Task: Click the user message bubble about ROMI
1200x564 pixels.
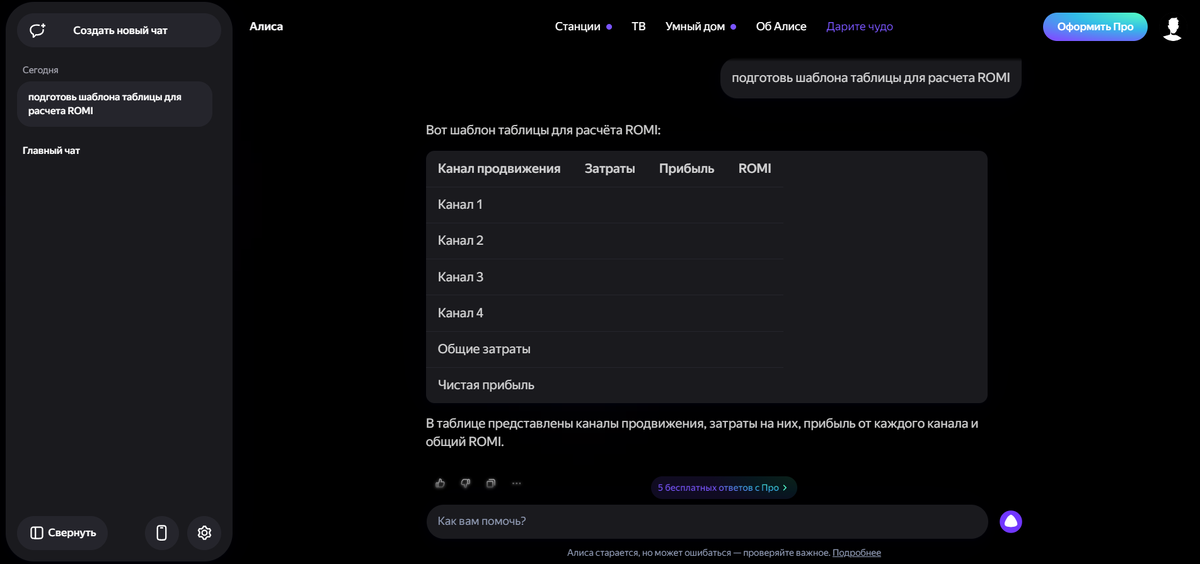Action: (x=871, y=78)
